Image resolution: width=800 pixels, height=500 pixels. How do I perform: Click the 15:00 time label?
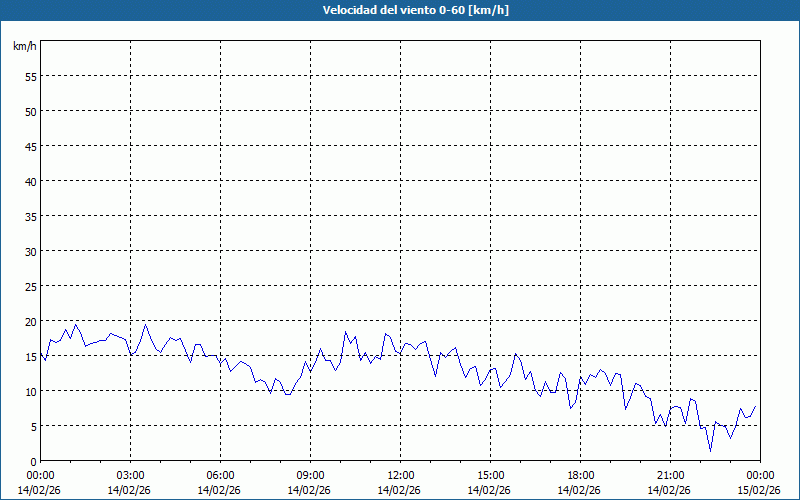tap(490, 475)
